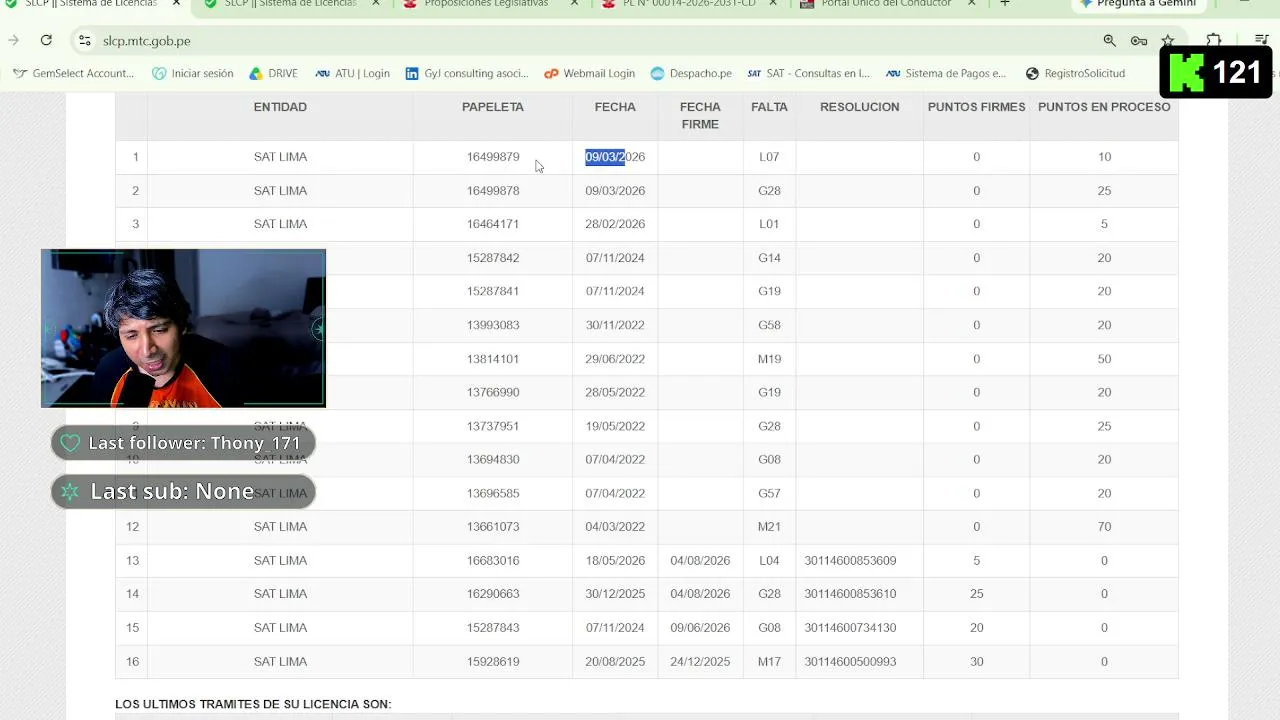
Task: Open SAT - Consultas en L... bookmark
Action: pos(809,73)
